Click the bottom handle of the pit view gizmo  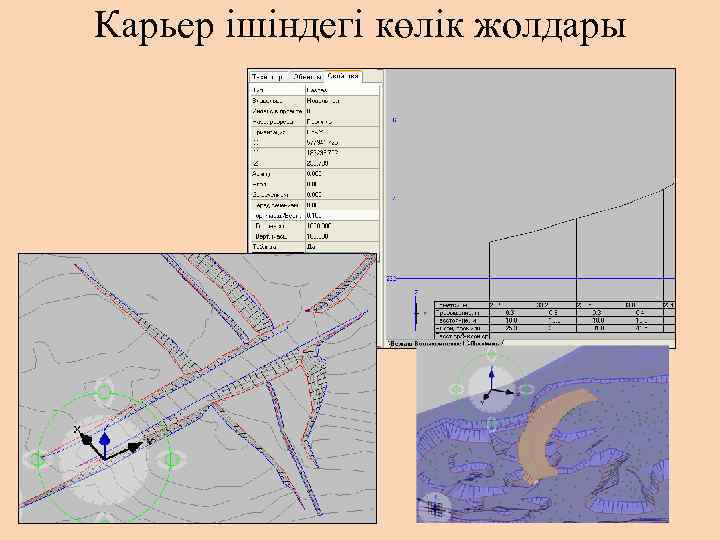pos(491,423)
